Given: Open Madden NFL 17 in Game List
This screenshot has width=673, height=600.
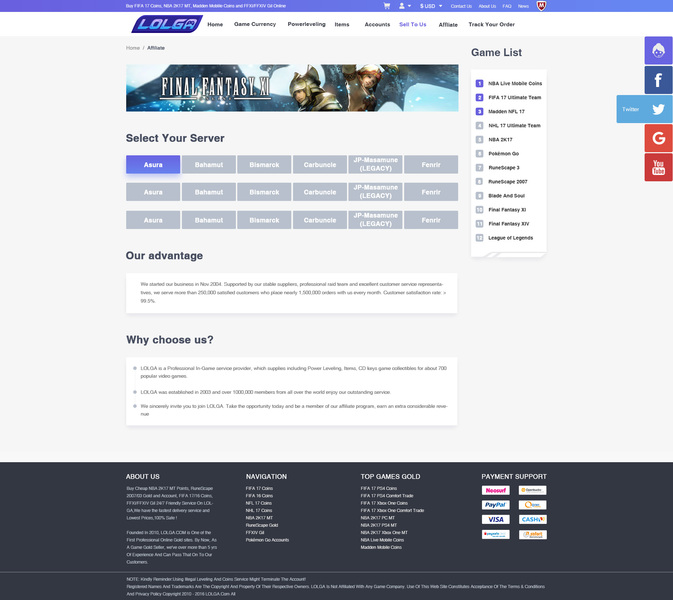Looking at the screenshot, I should coord(506,112).
